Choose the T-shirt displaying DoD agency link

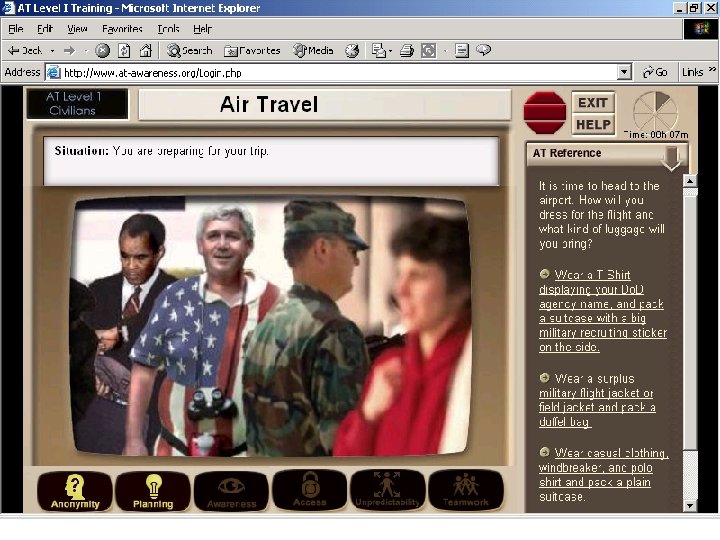pyautogui.click(x=603, y=311)
